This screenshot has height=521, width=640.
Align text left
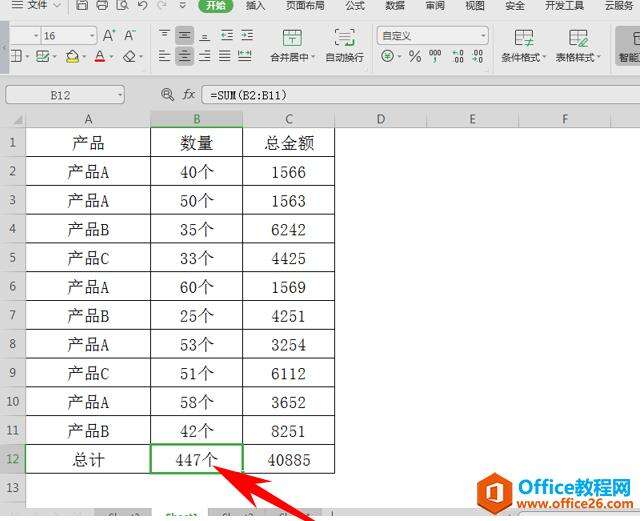pyautogui.click(x=164, y=56)
